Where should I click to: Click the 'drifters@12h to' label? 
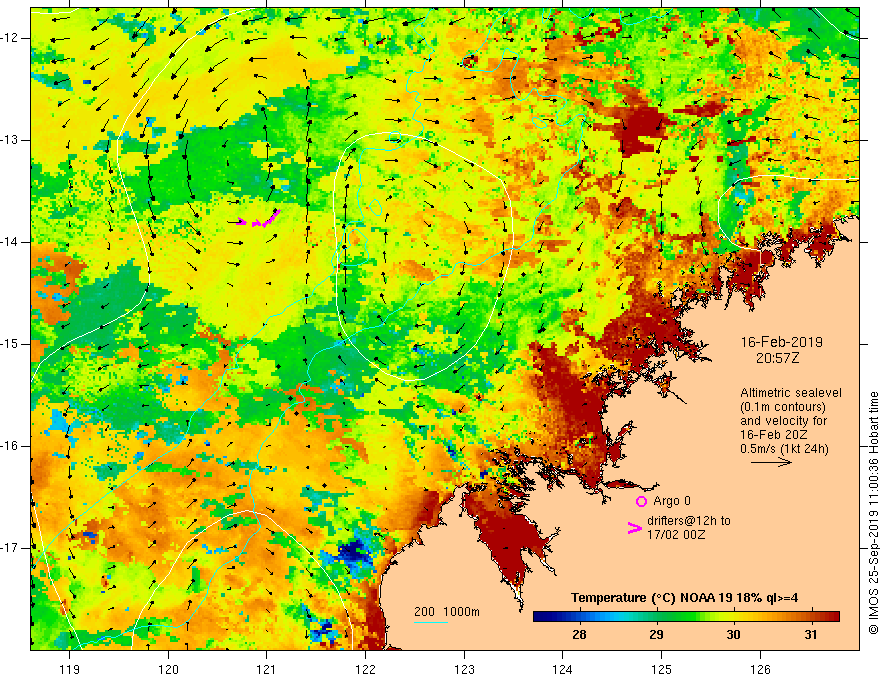point(689,521)
